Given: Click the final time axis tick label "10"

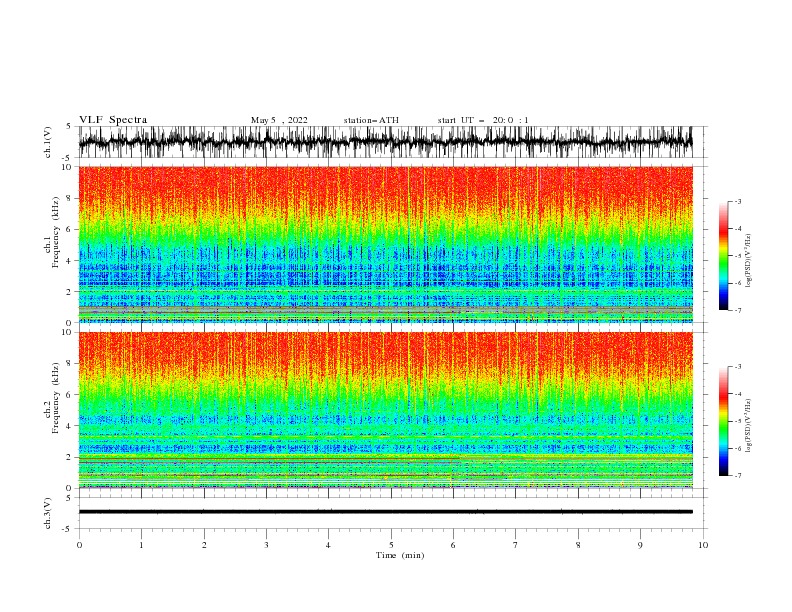Looking at the screenshot, I should (703, 545).
